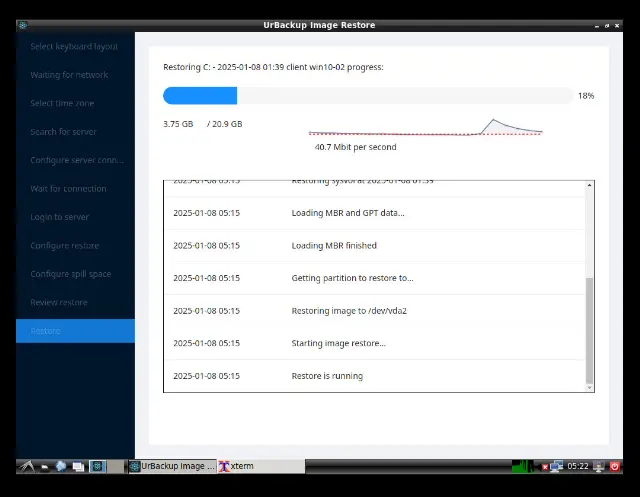Click the '3.75 GB' restored amount
This screenshot has height=497, width=640.
tap(178, 124)
